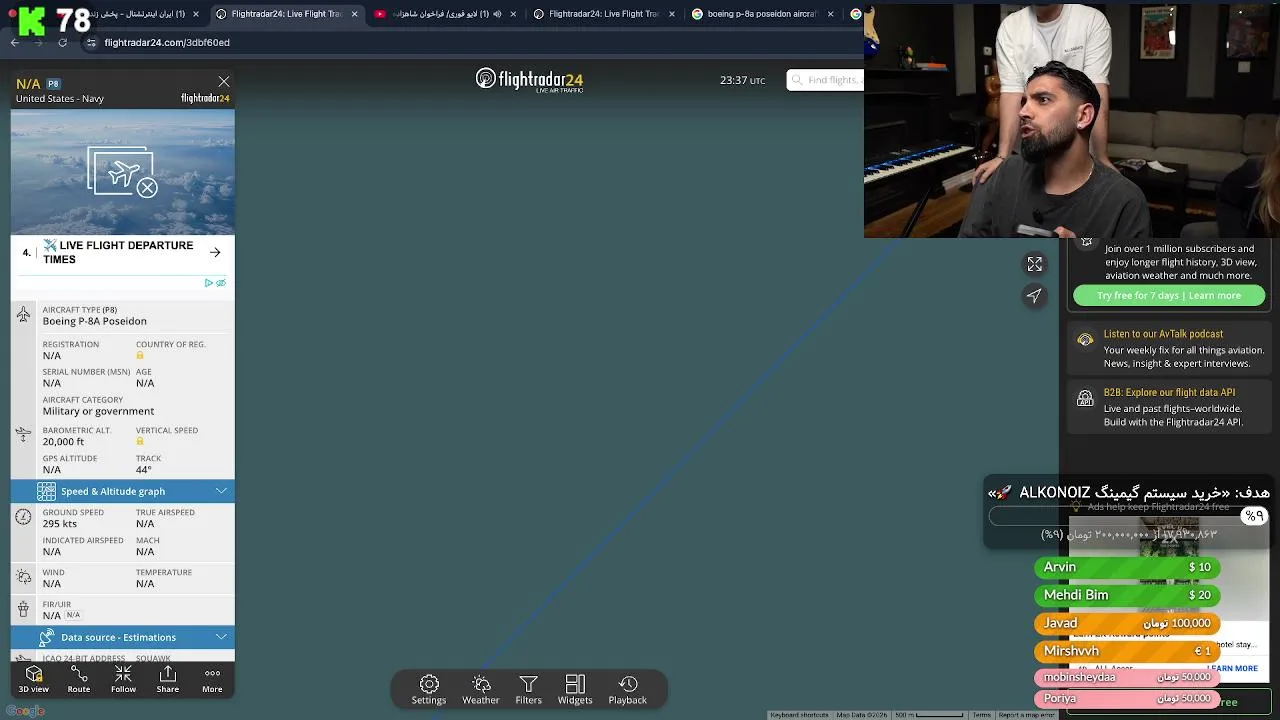The width and height of the screenshot is (1280, 720).
Task: Click United States - Navy operator text
Action: (59, 99)
